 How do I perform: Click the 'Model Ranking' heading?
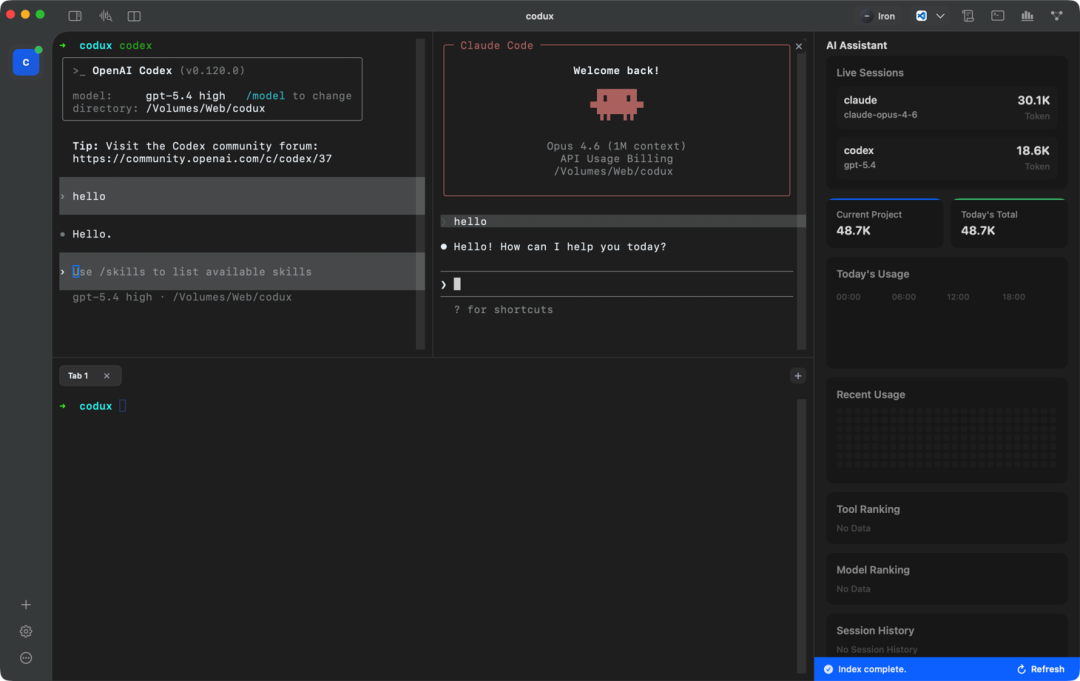873,570
